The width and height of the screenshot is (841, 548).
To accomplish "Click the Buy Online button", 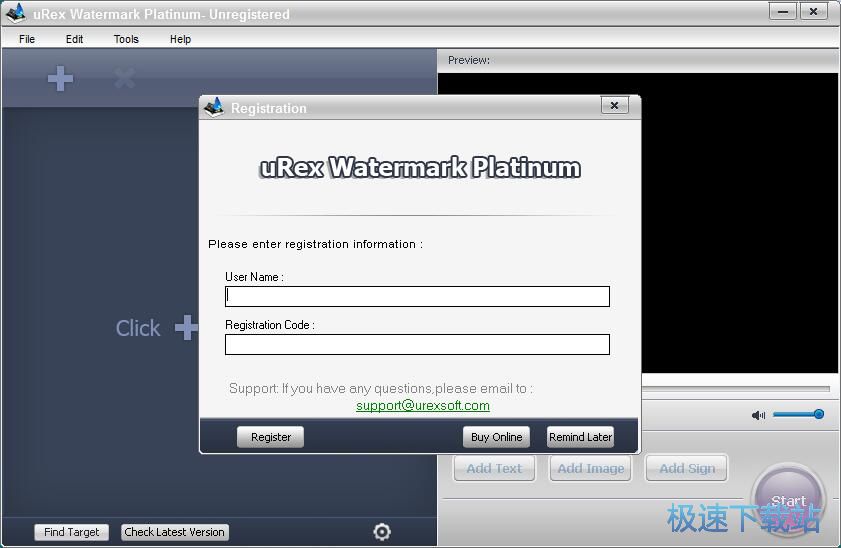I will click(496, 437).
